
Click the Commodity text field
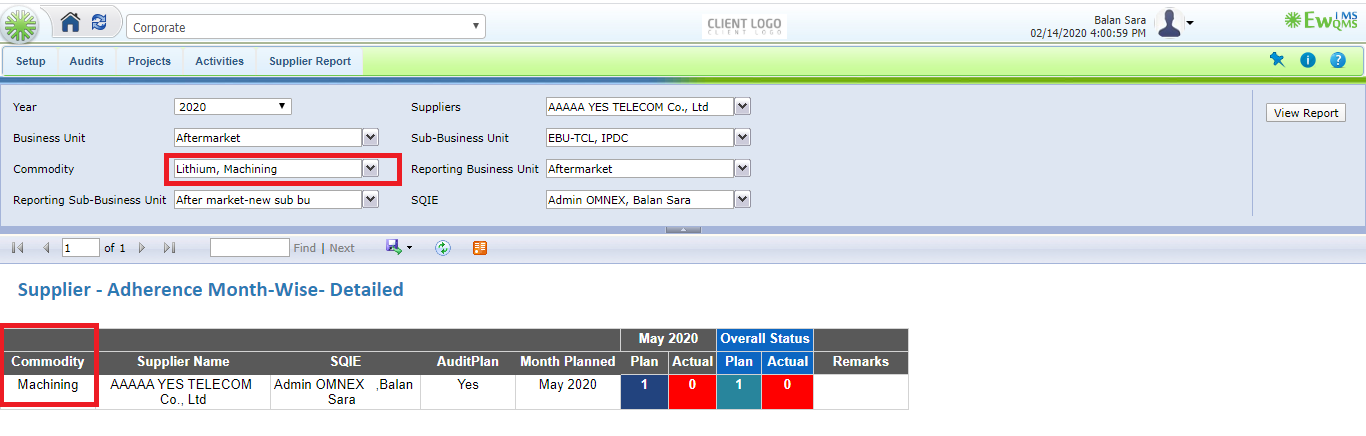pos(267,169)
